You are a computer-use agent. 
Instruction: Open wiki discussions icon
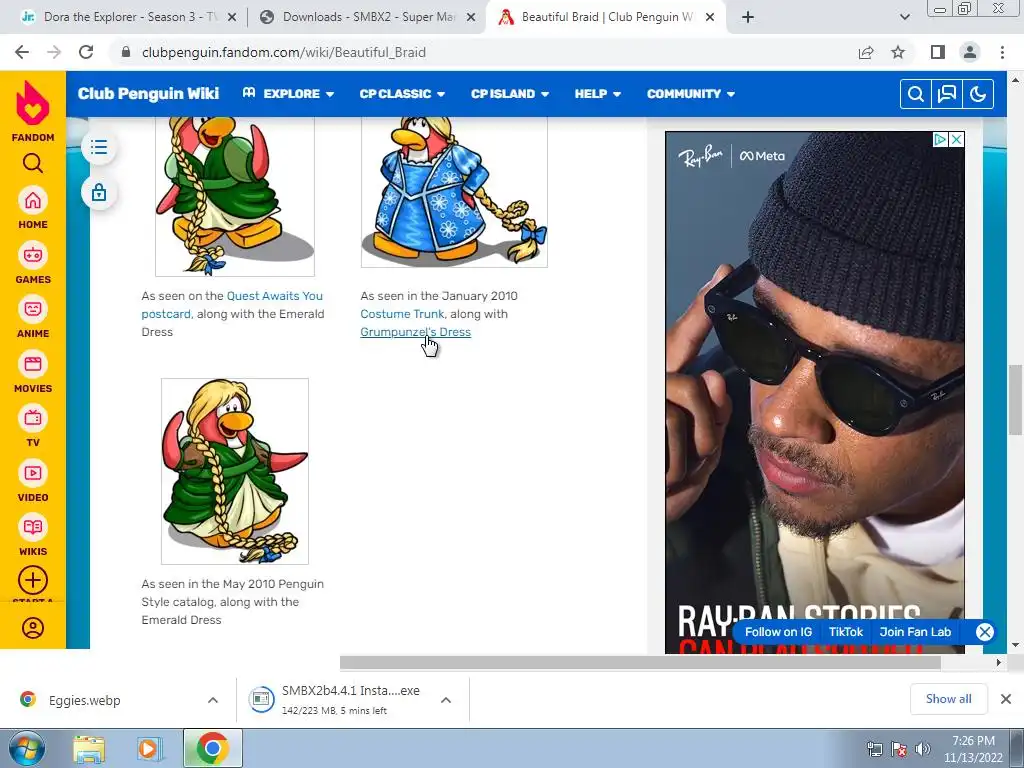pos(947,94)
